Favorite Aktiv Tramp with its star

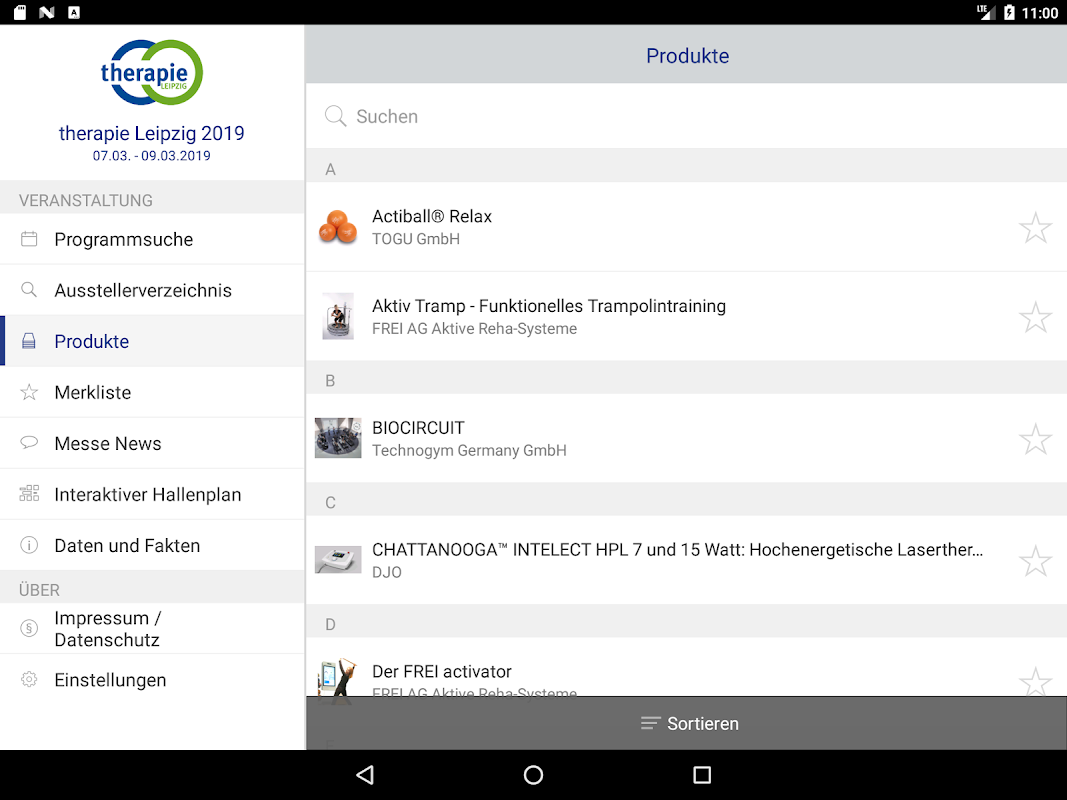tap(1035, 317)
